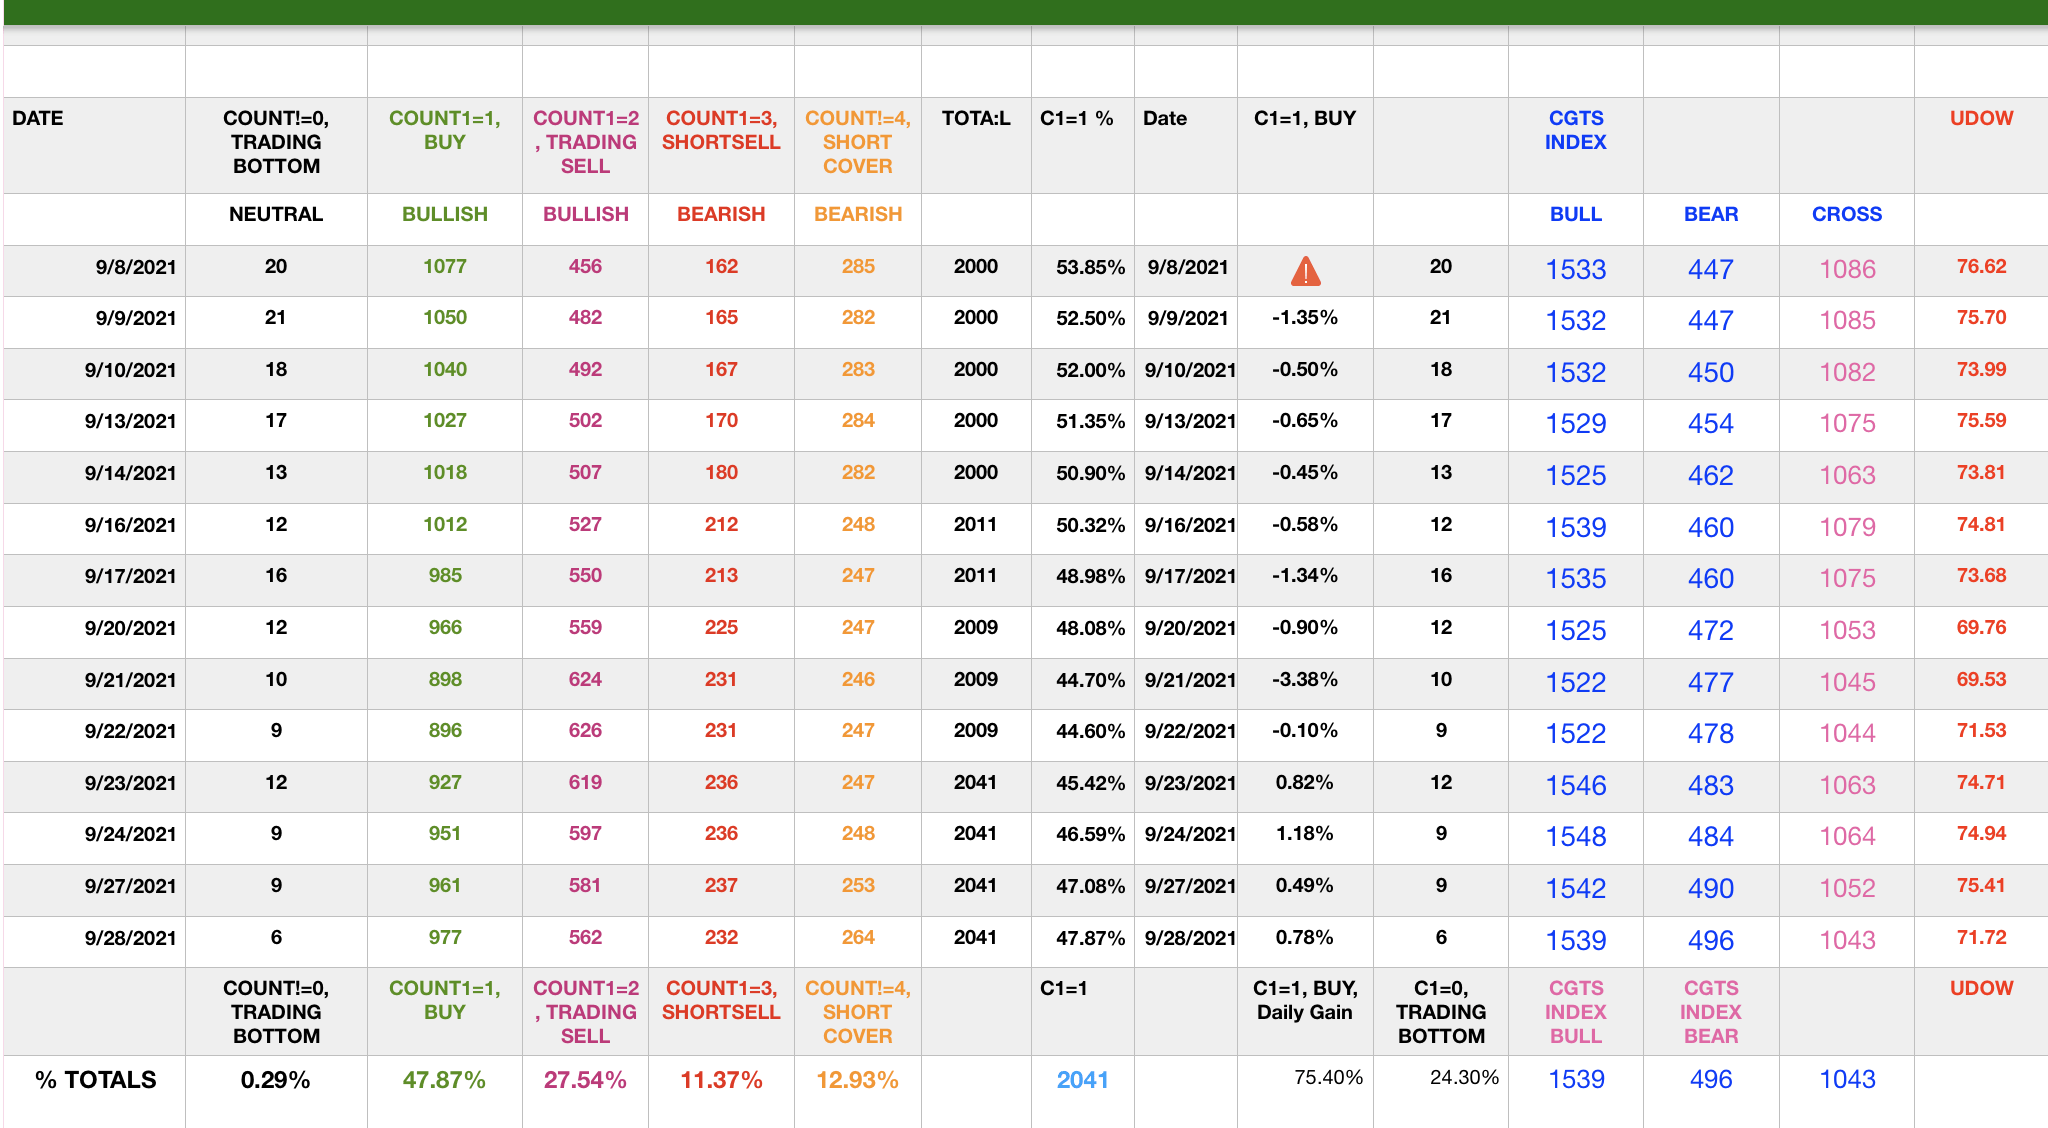
Task: Click the COUNT1=3, SHORTSELL top header
Action: tap(720, 130)
